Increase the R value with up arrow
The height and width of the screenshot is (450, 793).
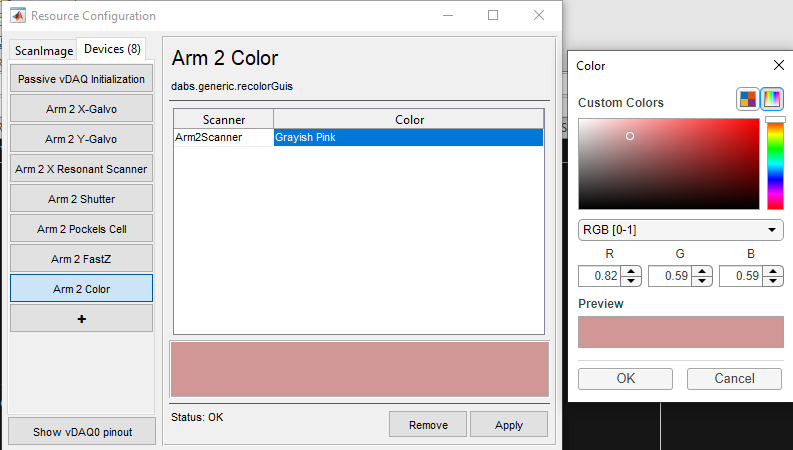pyautogui.click(x=631, y=272)
